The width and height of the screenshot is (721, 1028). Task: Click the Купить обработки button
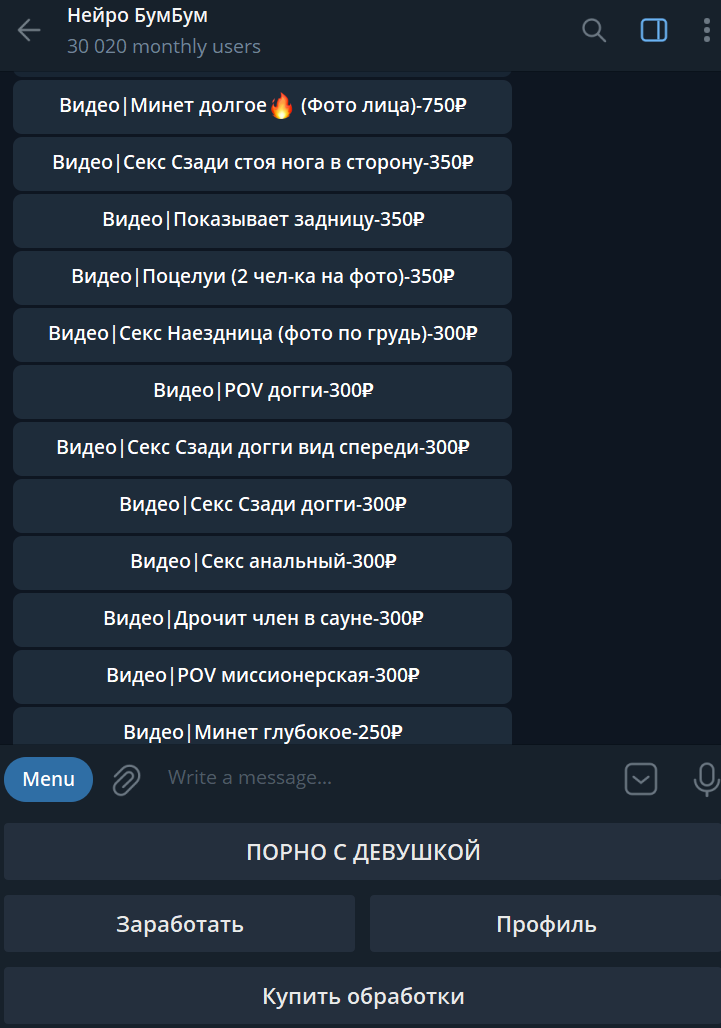click(362, 996)
